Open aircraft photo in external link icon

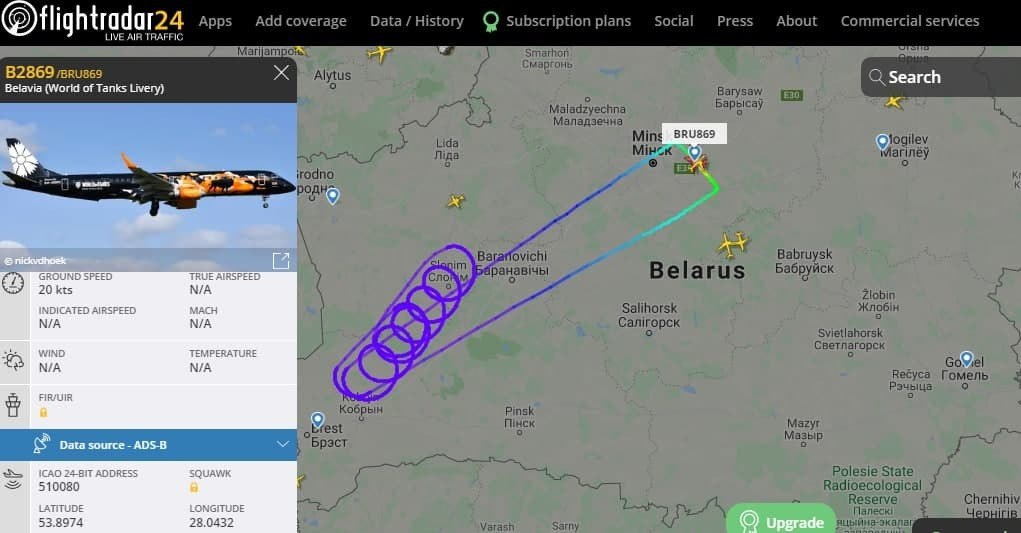click(281, 261)
